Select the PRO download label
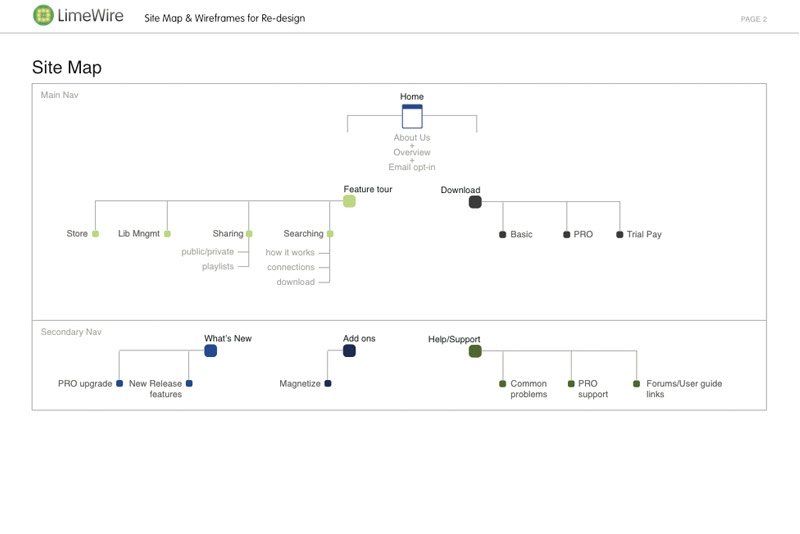 583,235
